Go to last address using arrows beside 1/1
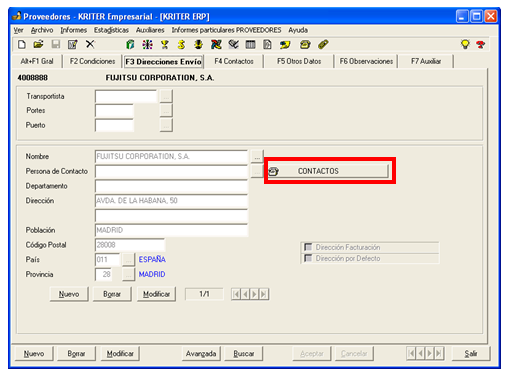The width and height of the screenshot is (517, 377). click(264, 294)
